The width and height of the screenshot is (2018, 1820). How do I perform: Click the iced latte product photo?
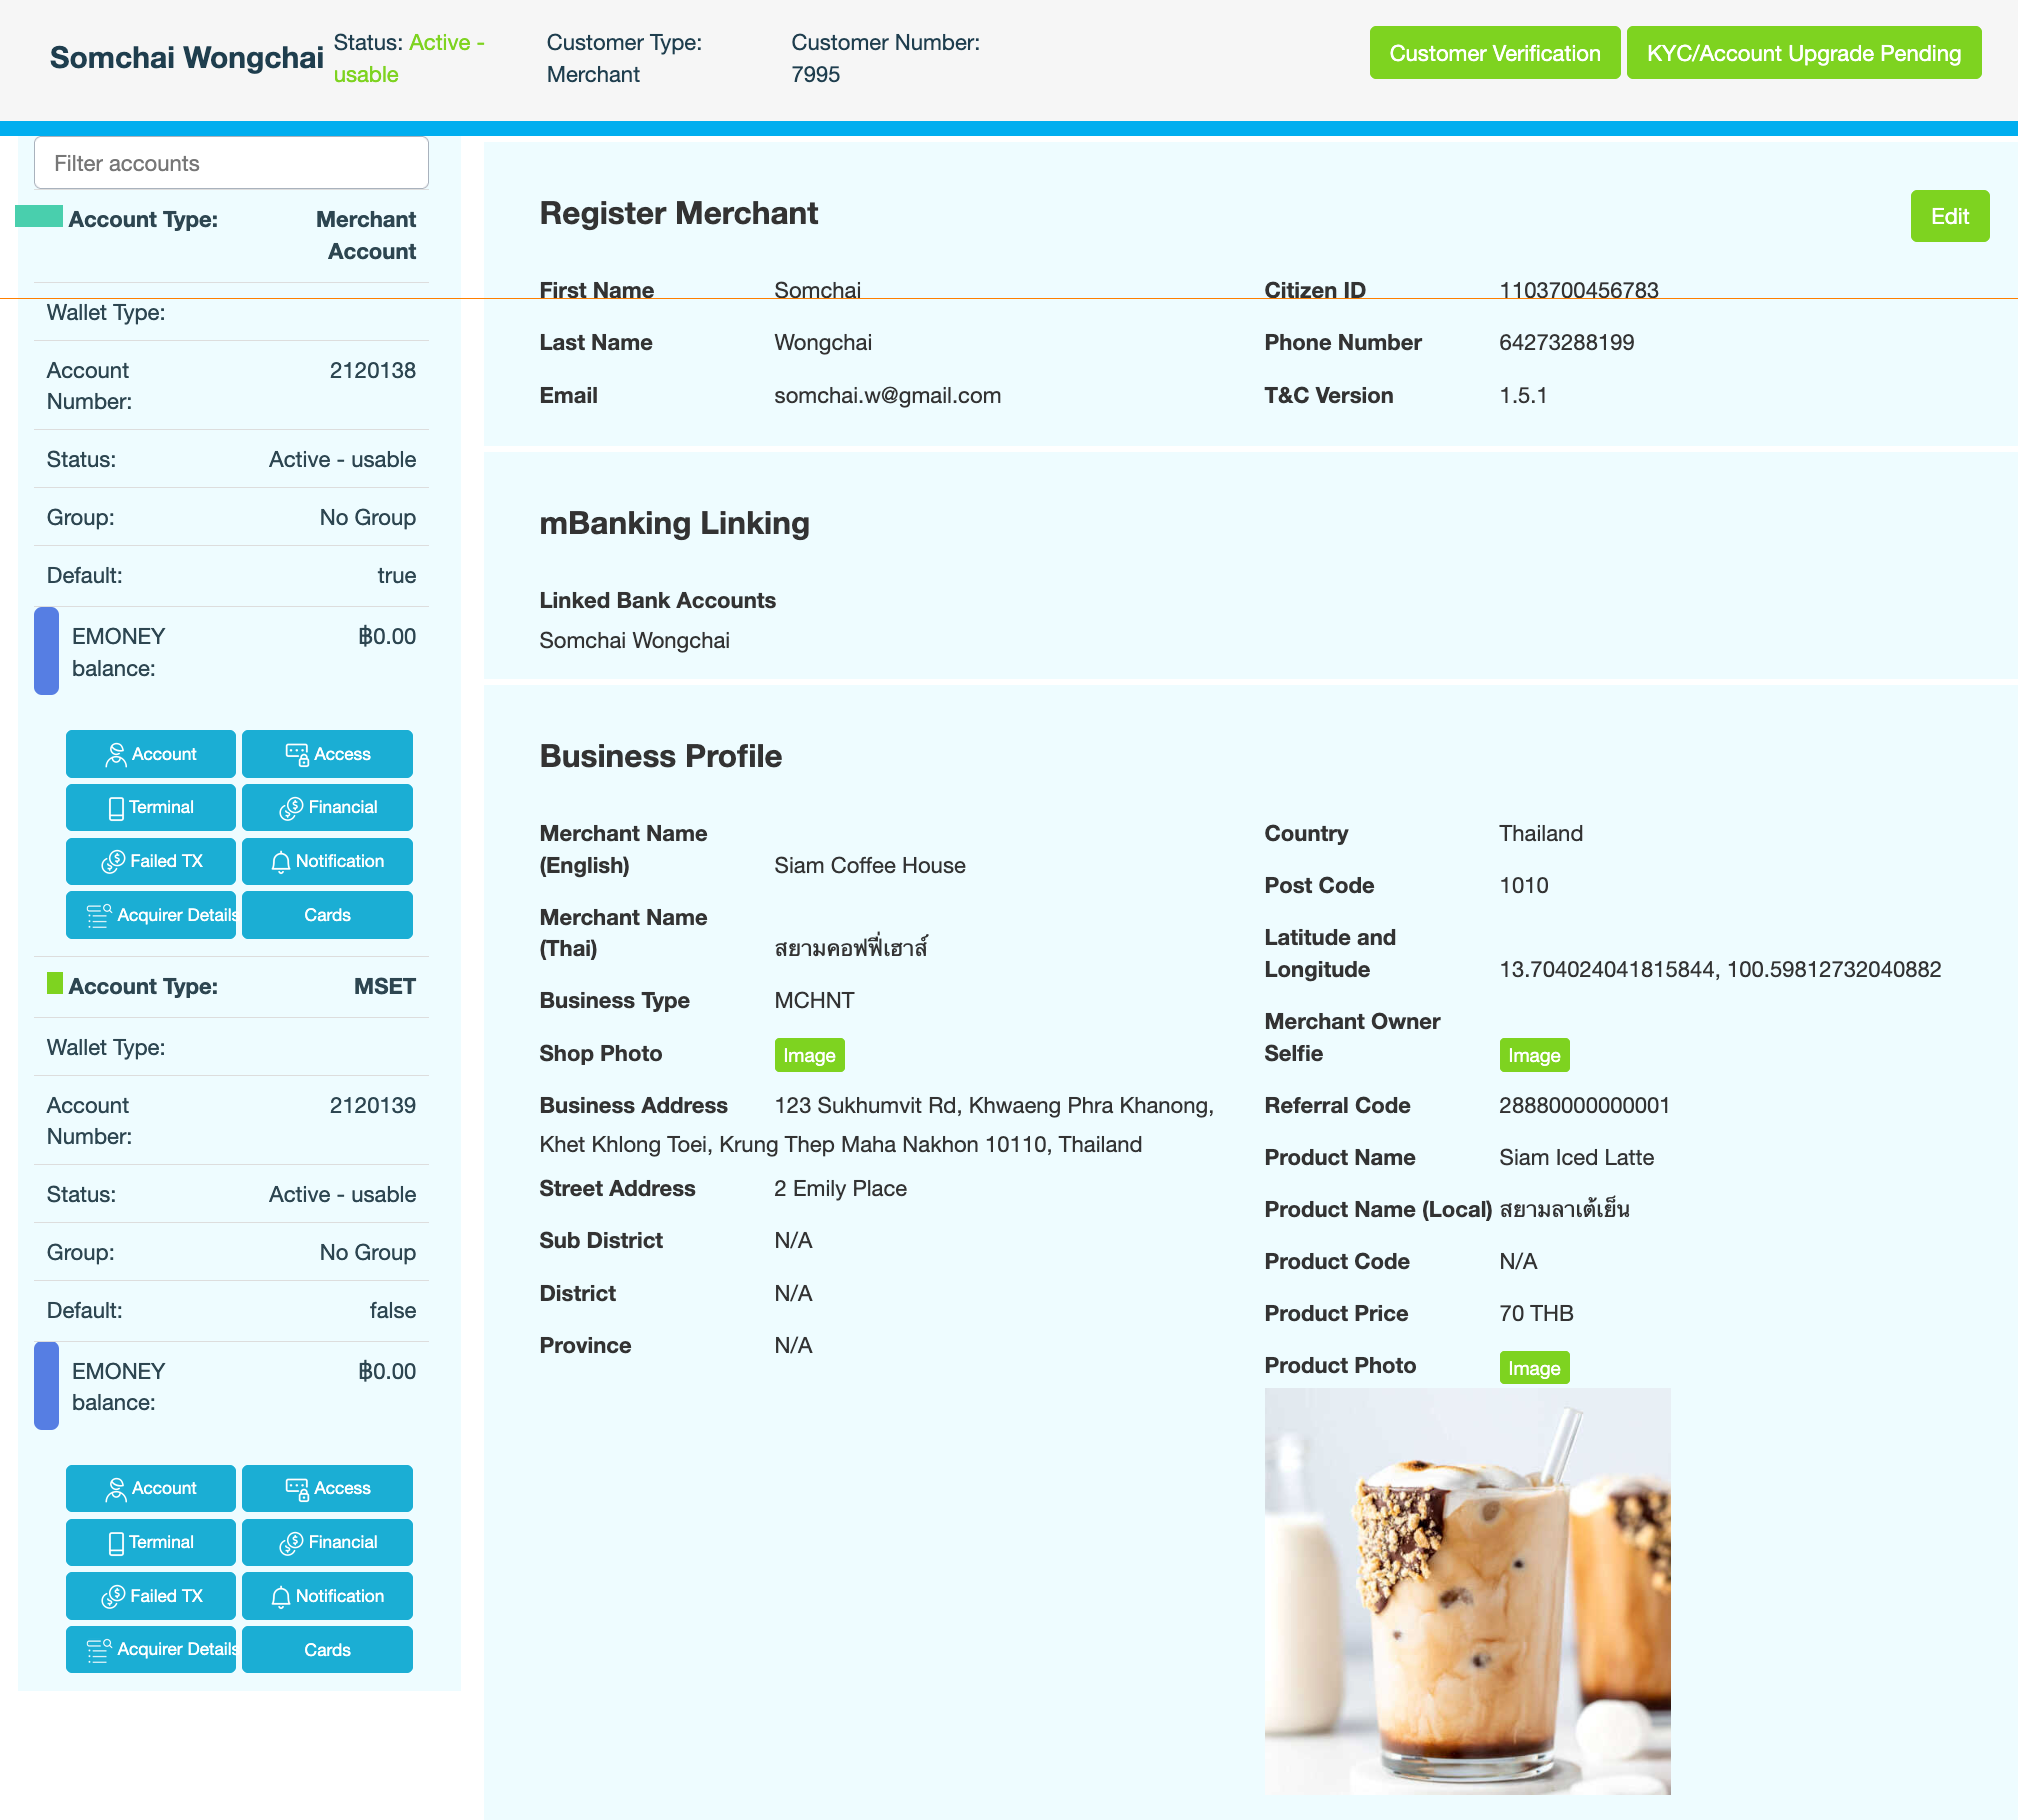[x=1467, y=1590]
